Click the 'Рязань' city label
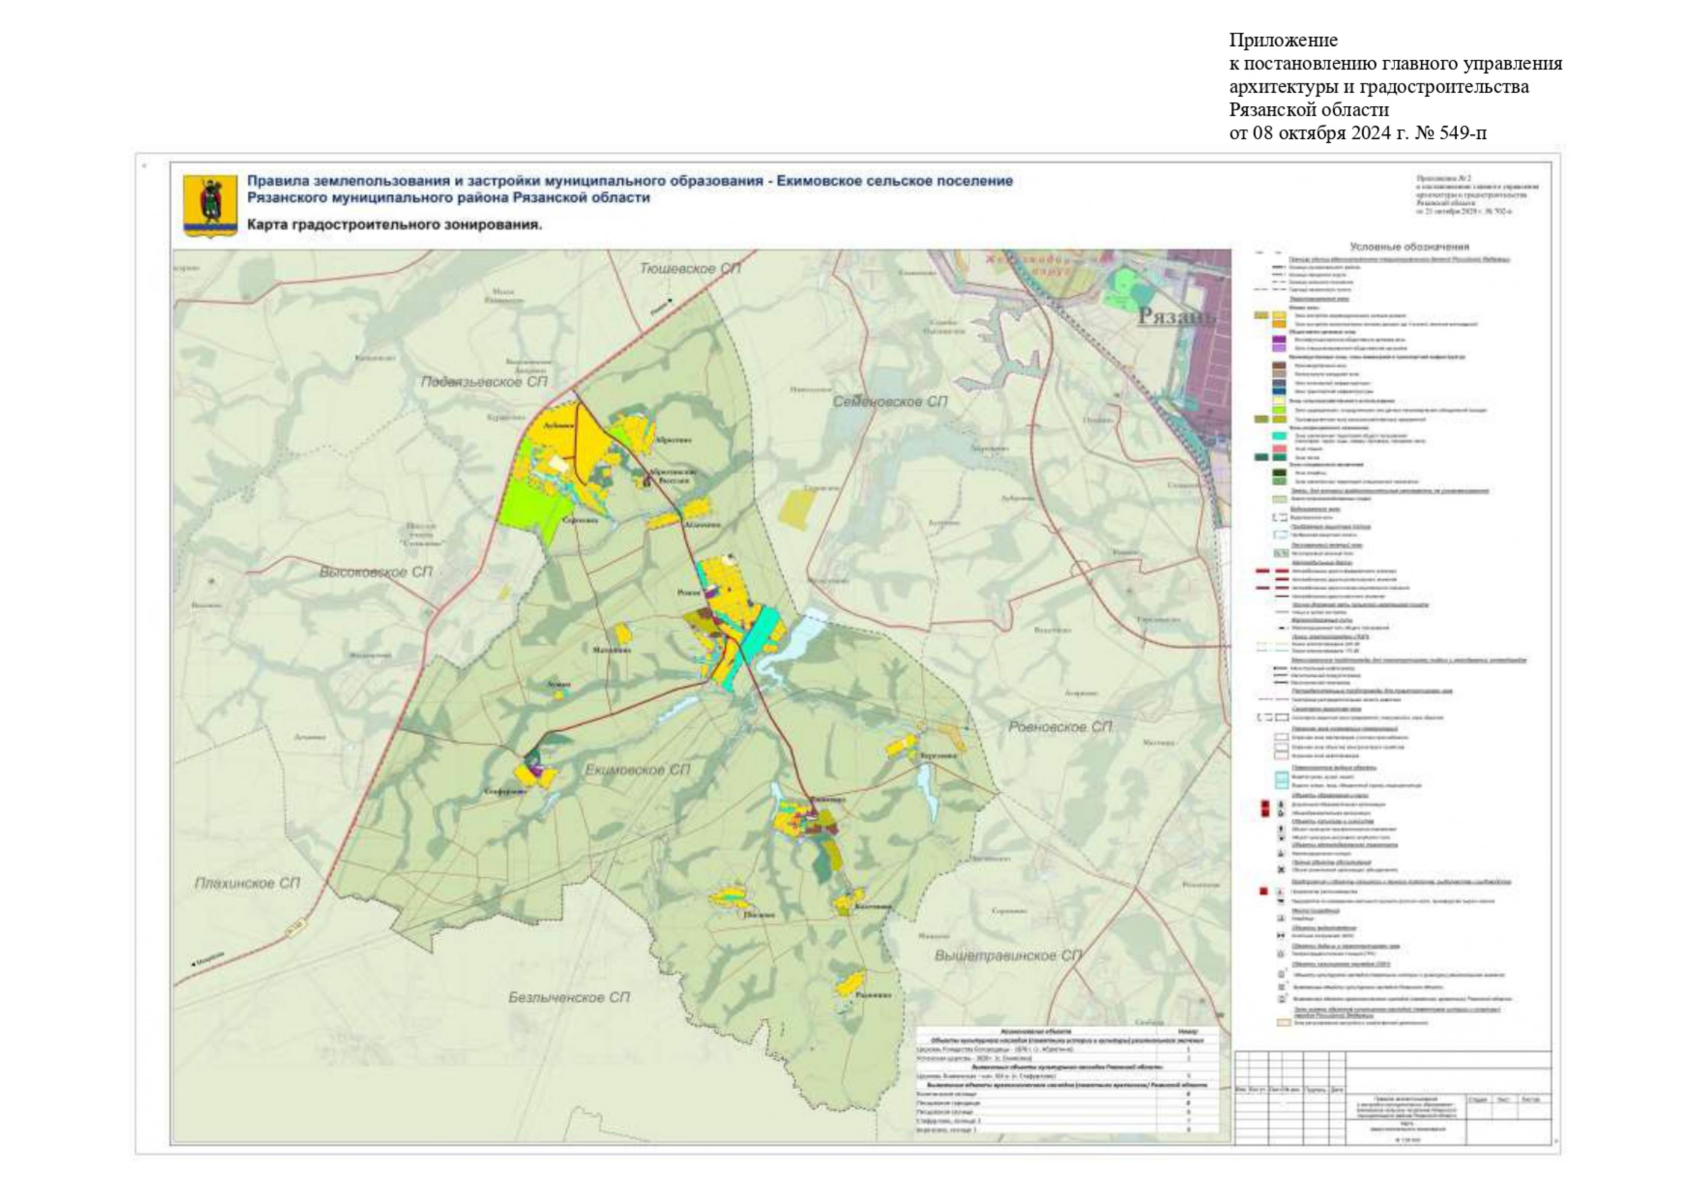This screenshot has height=1200, width=1698. (x=1177, y=316)
